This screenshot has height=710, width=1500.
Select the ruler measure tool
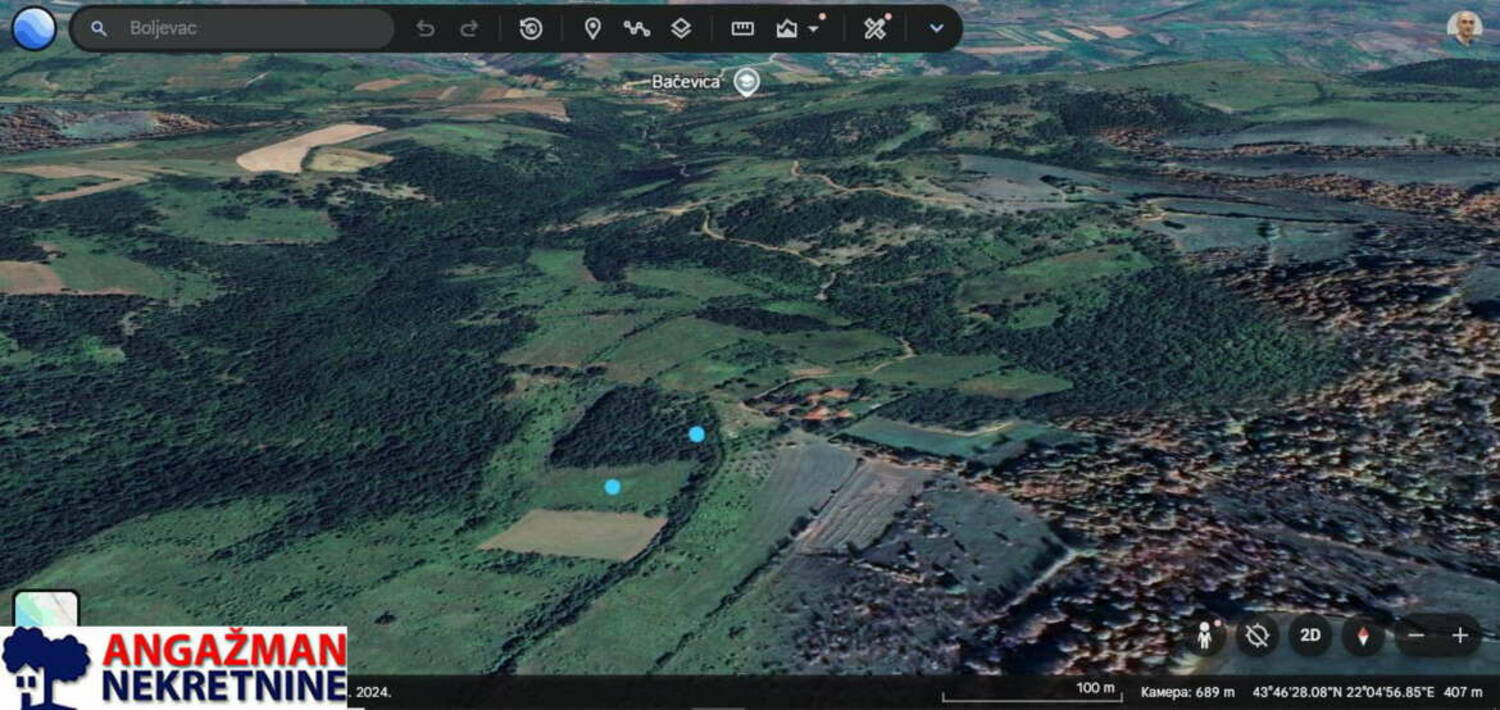(742, 28)
